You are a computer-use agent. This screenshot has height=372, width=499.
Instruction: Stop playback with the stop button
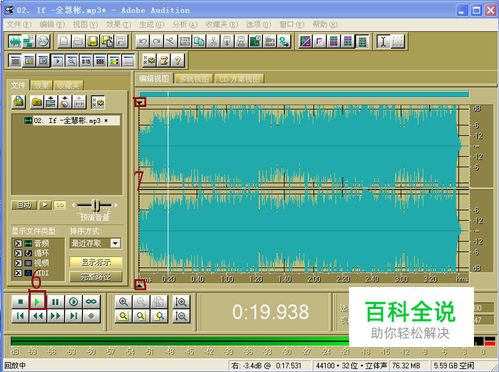pos(20,302)
